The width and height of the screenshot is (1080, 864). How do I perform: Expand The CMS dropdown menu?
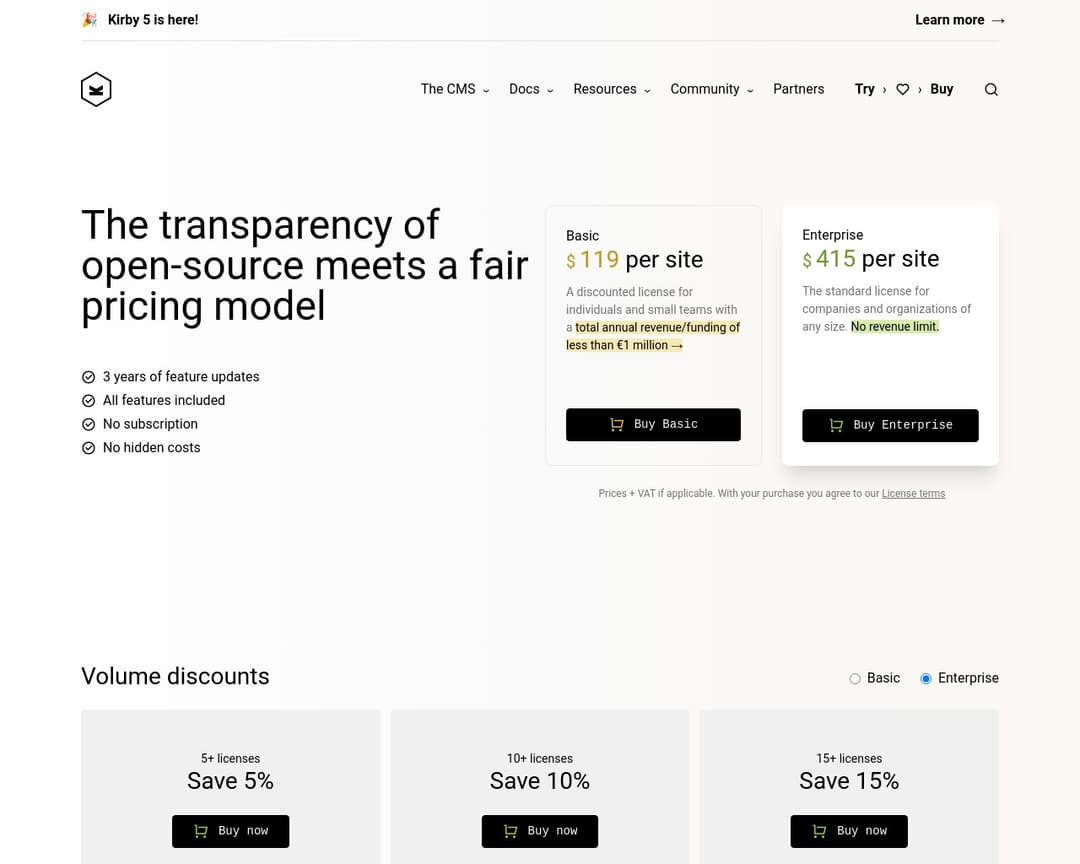(x=455, y=90)
